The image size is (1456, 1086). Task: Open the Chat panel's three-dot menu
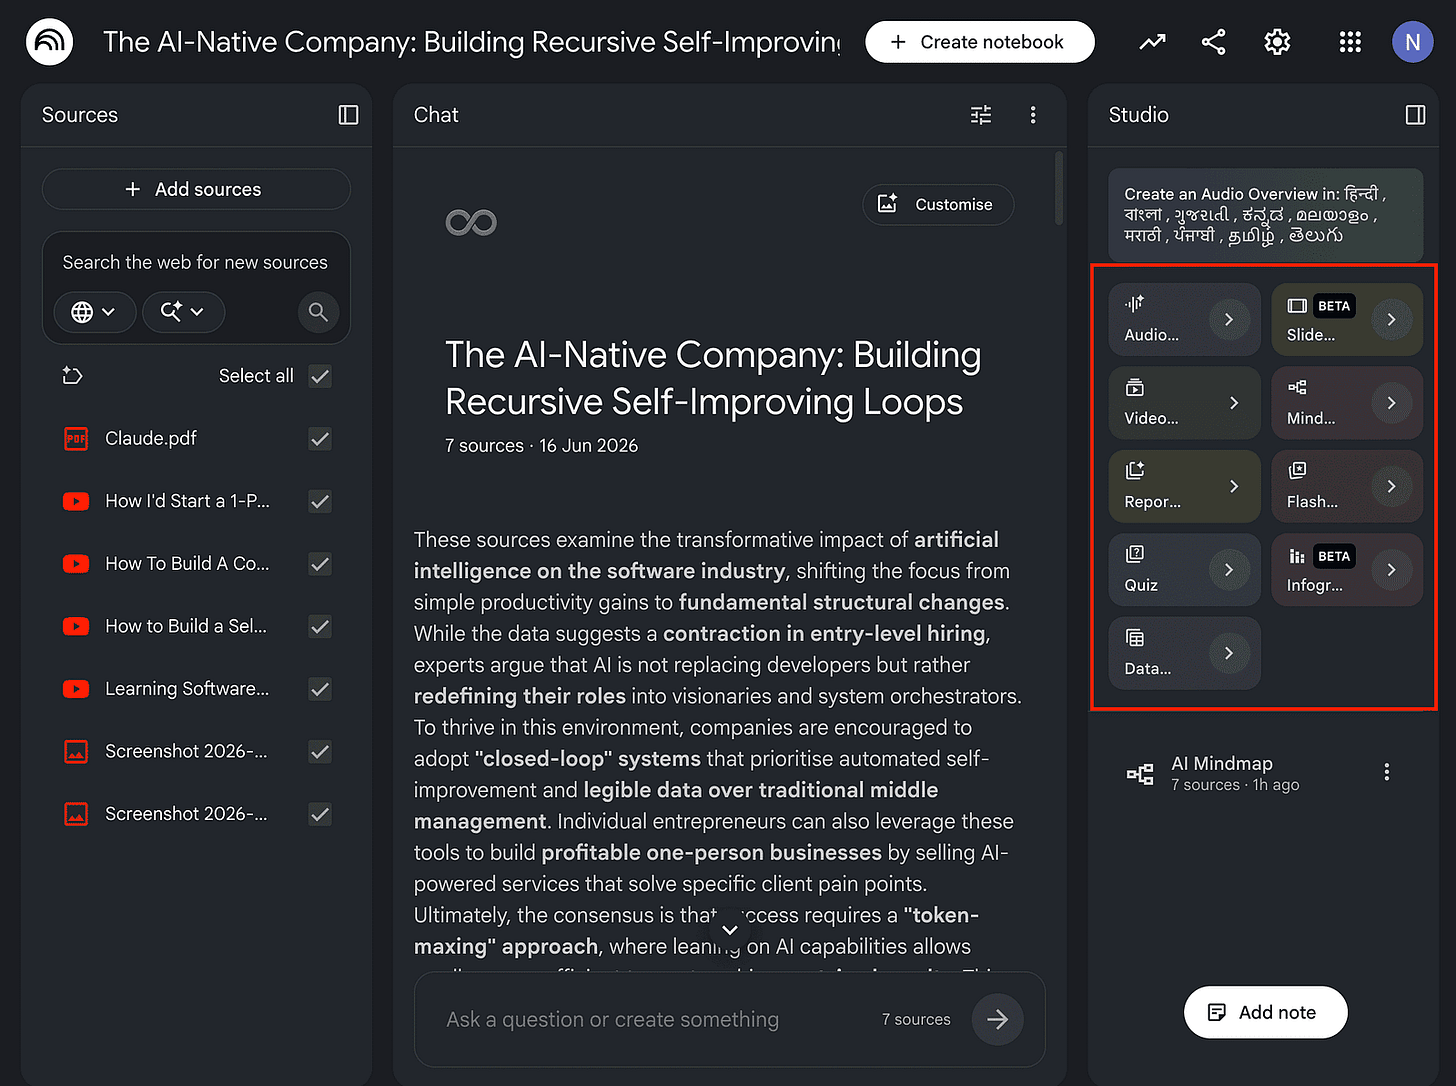pos(1033,115)
